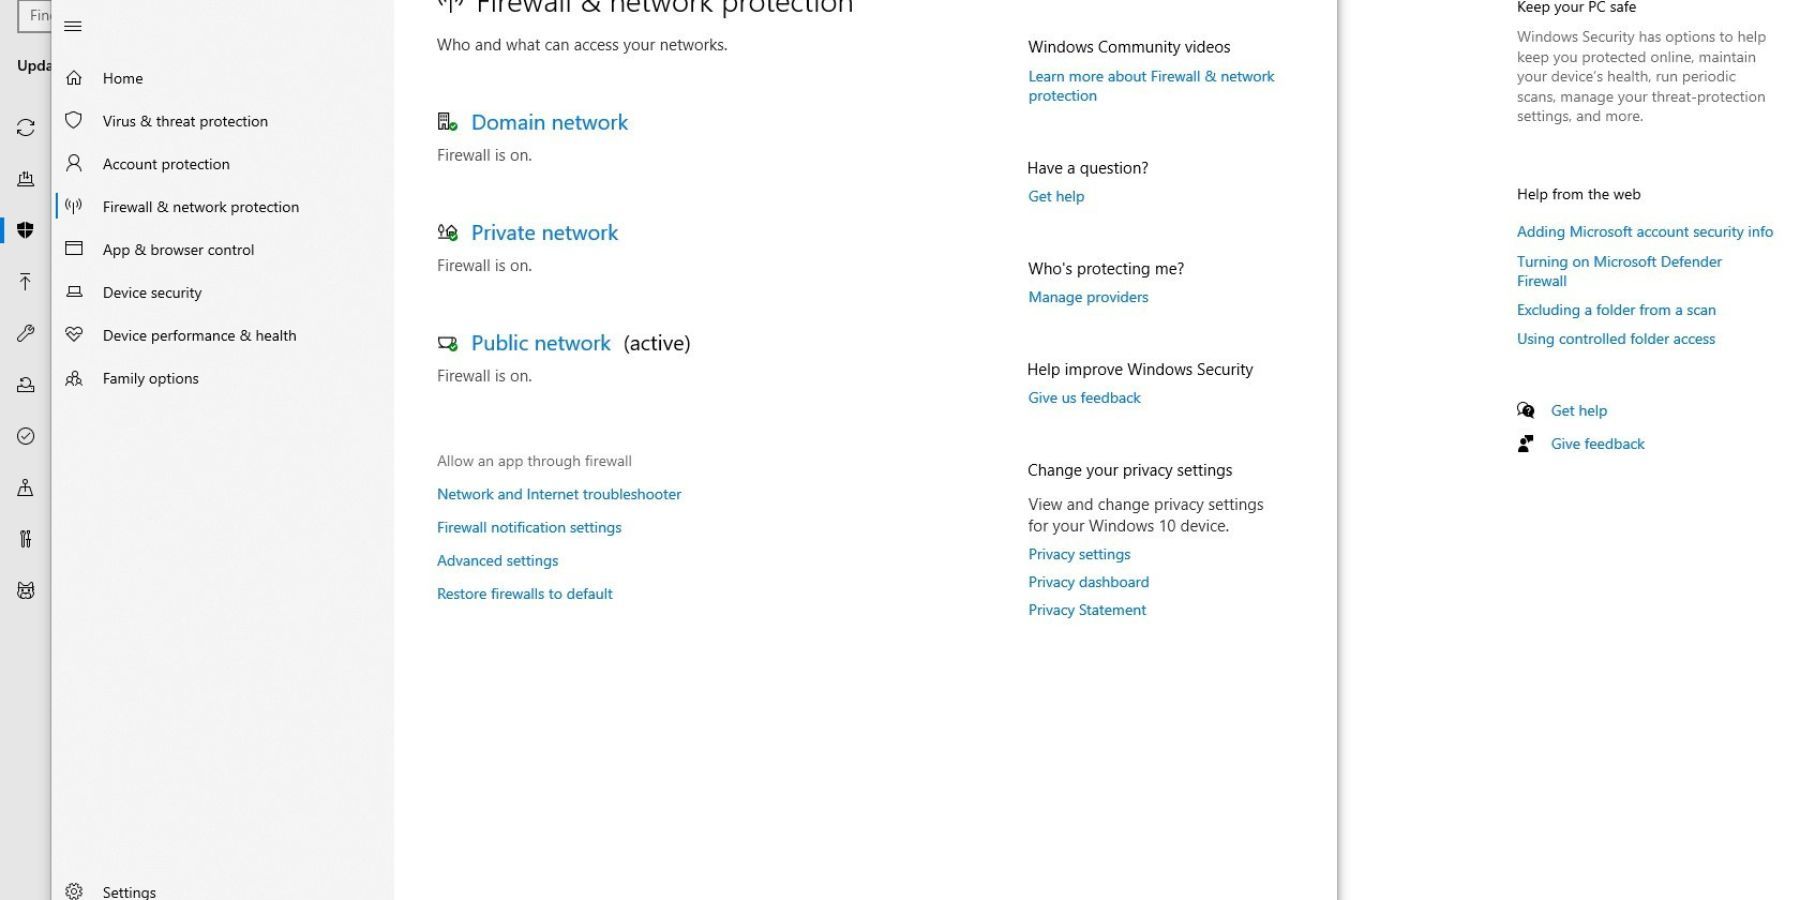This screenshot has width=1800, height=900.
Task: Click the Home house icon in the sidebar
Action: (x=74, y=77)
